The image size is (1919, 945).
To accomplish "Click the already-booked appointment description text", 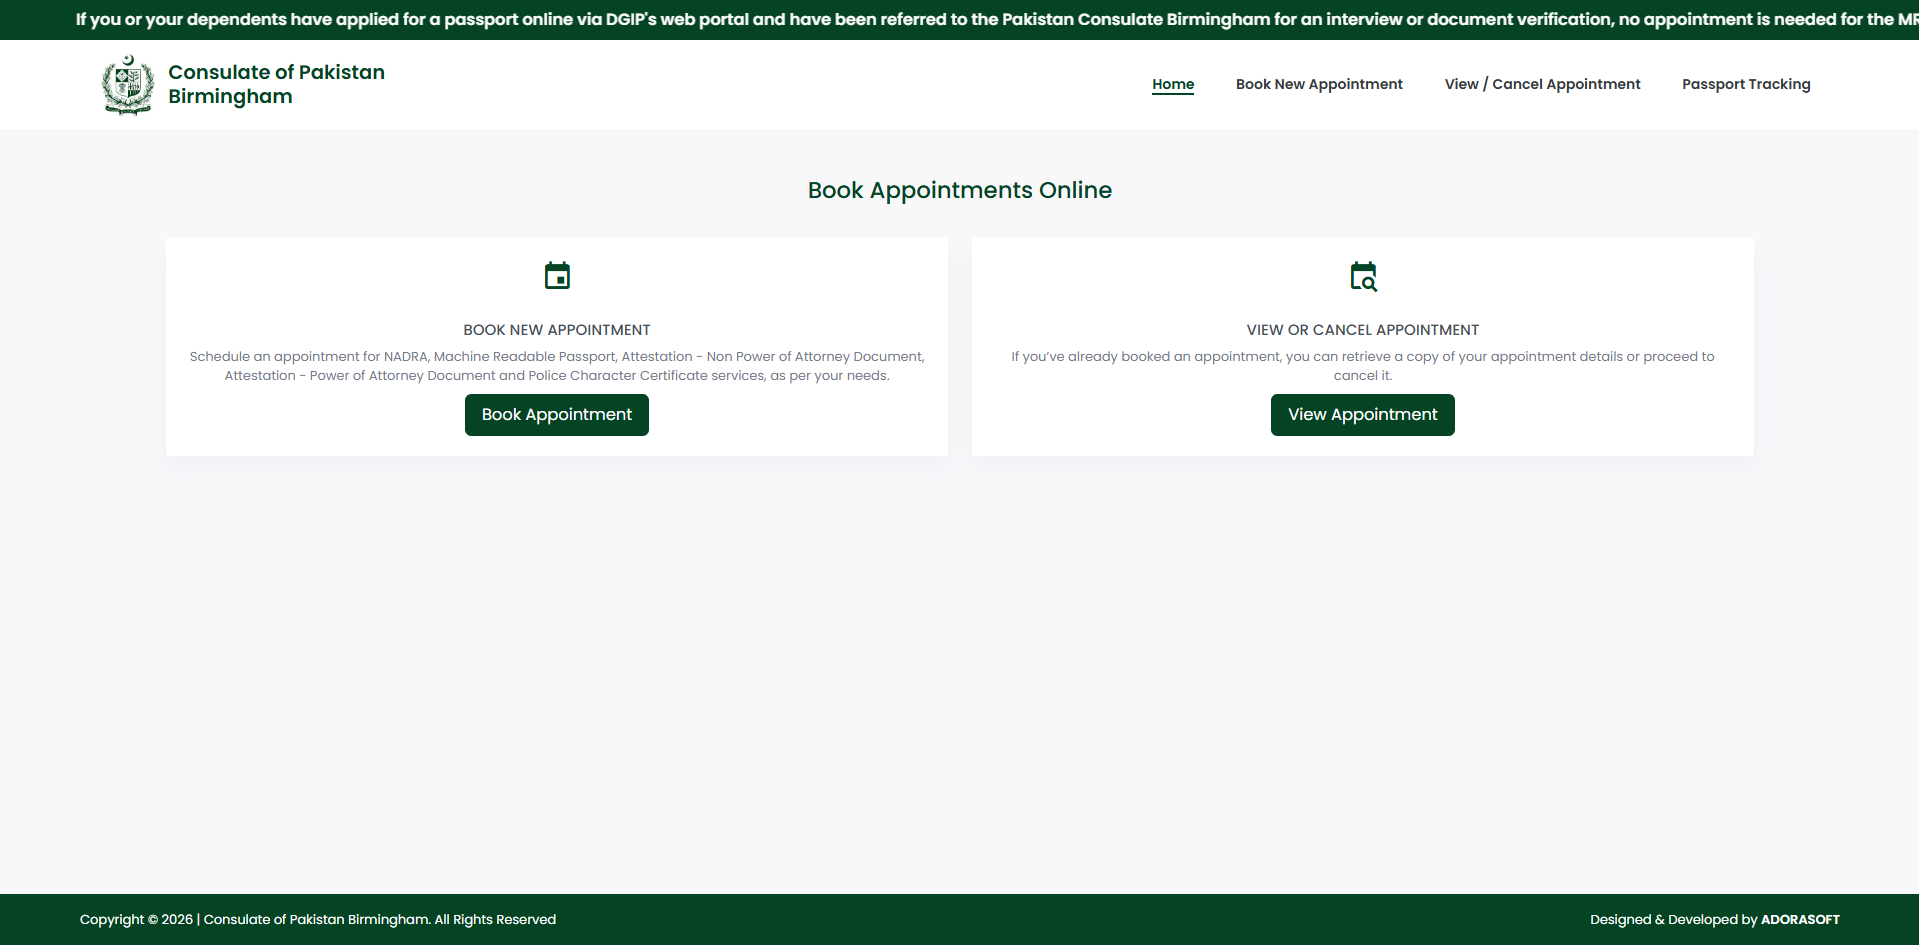I will click(1362, 366).
